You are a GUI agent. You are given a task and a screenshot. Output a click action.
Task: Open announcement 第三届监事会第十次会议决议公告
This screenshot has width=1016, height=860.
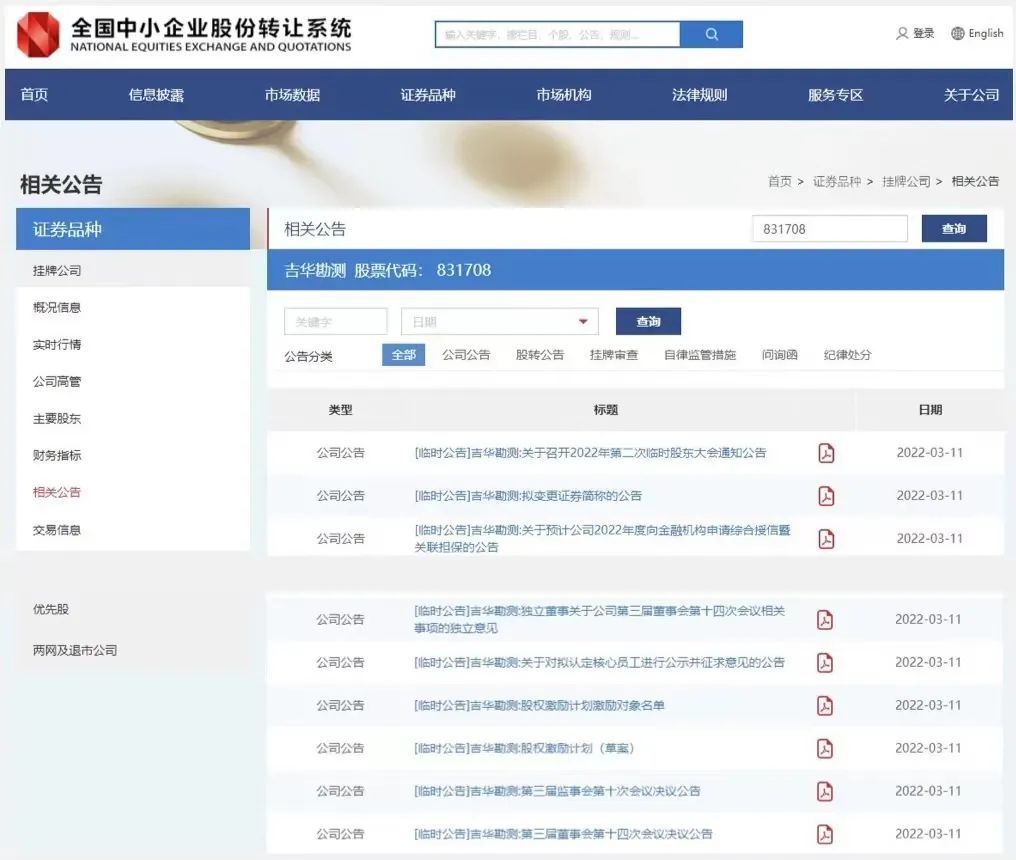pyautogui.click(x=557, y=791)
